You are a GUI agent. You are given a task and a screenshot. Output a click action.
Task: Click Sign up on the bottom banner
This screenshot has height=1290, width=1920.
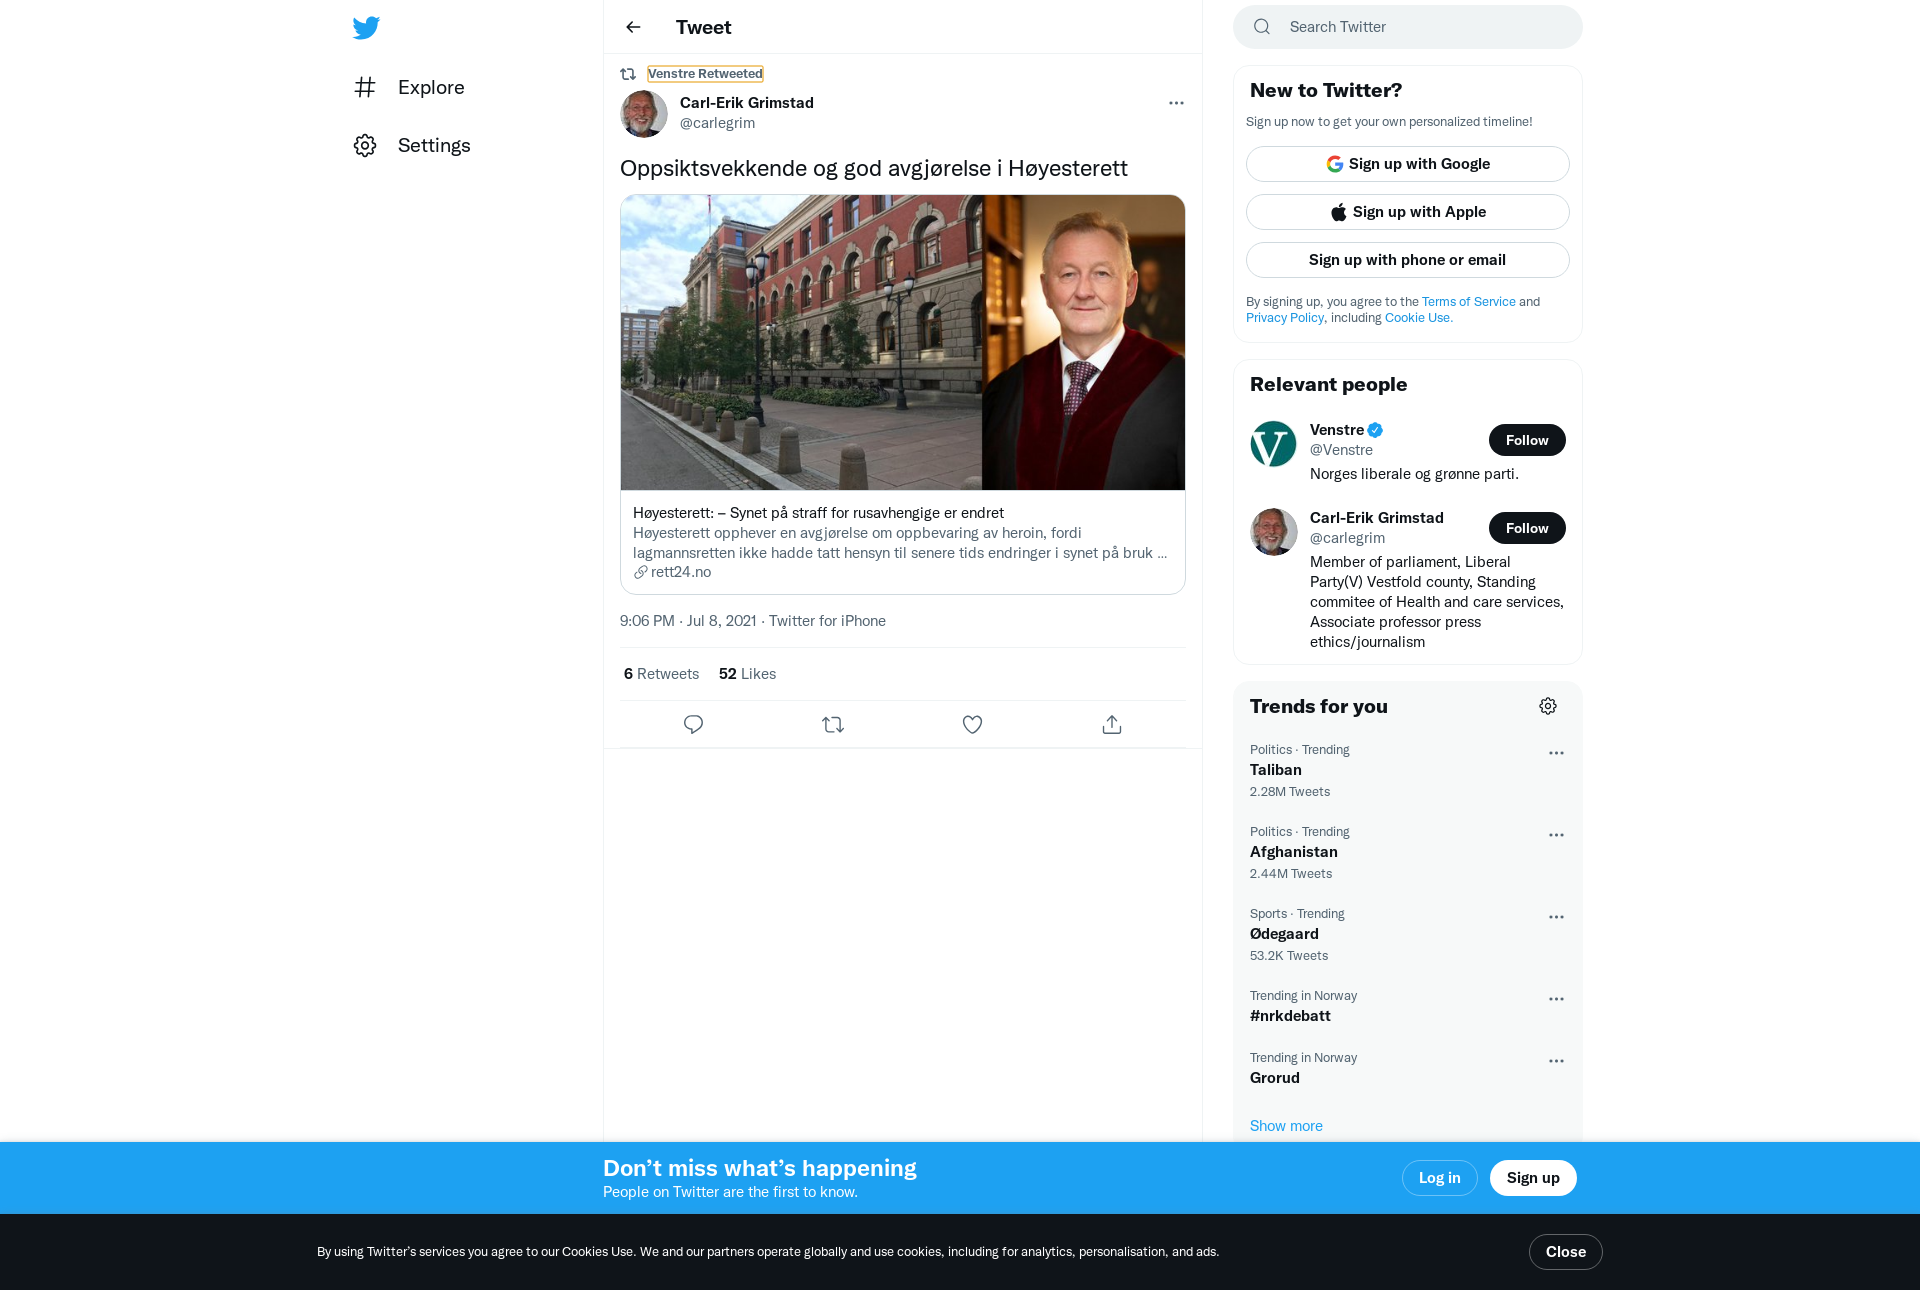pyautogui.click(x=1533, y=1178)
